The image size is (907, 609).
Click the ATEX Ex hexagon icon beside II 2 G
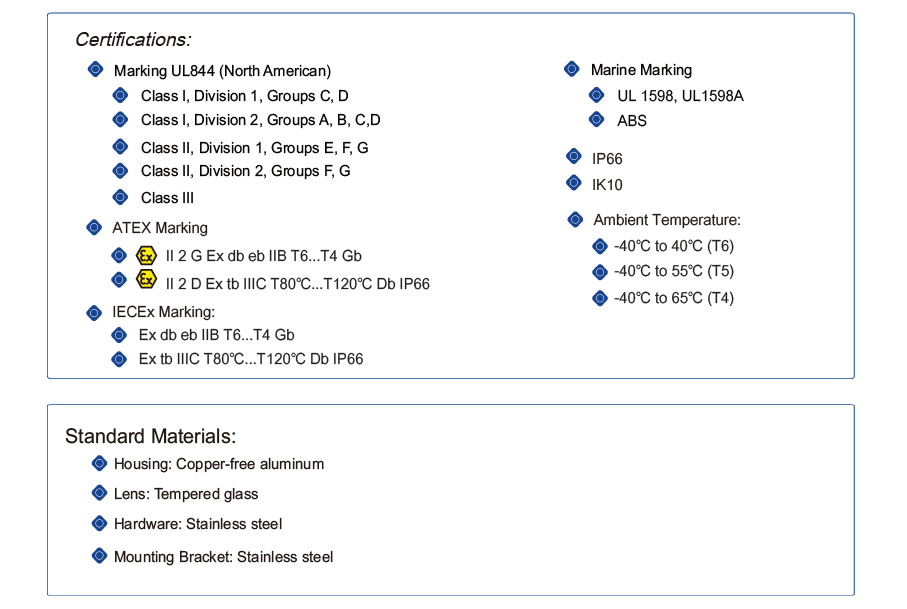pyautogui.click(x=146, y=255)
